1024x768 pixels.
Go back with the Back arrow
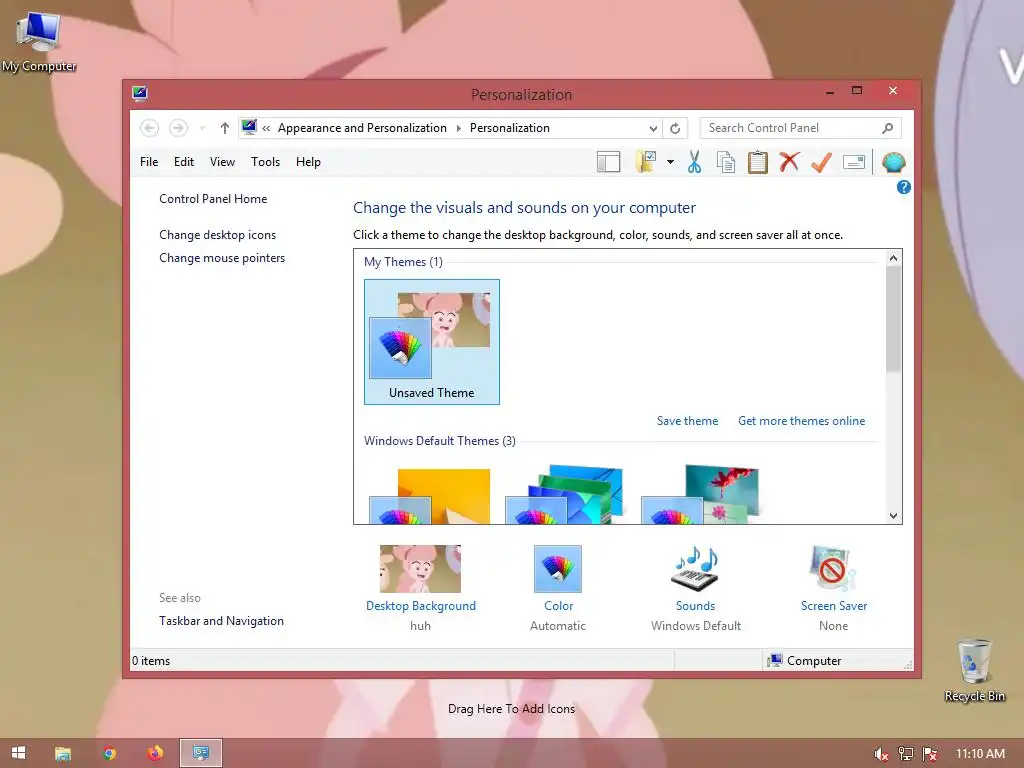[150, 128]
